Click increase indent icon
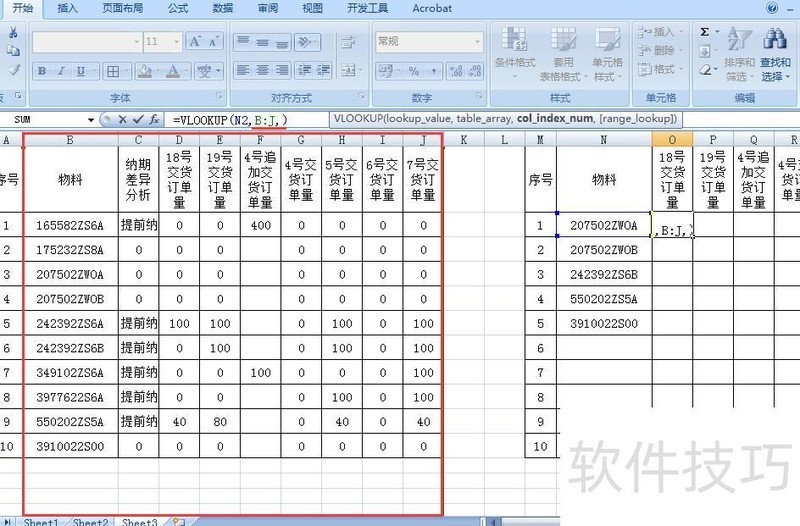Screen dimensions: 800x526 pos(323,70)
